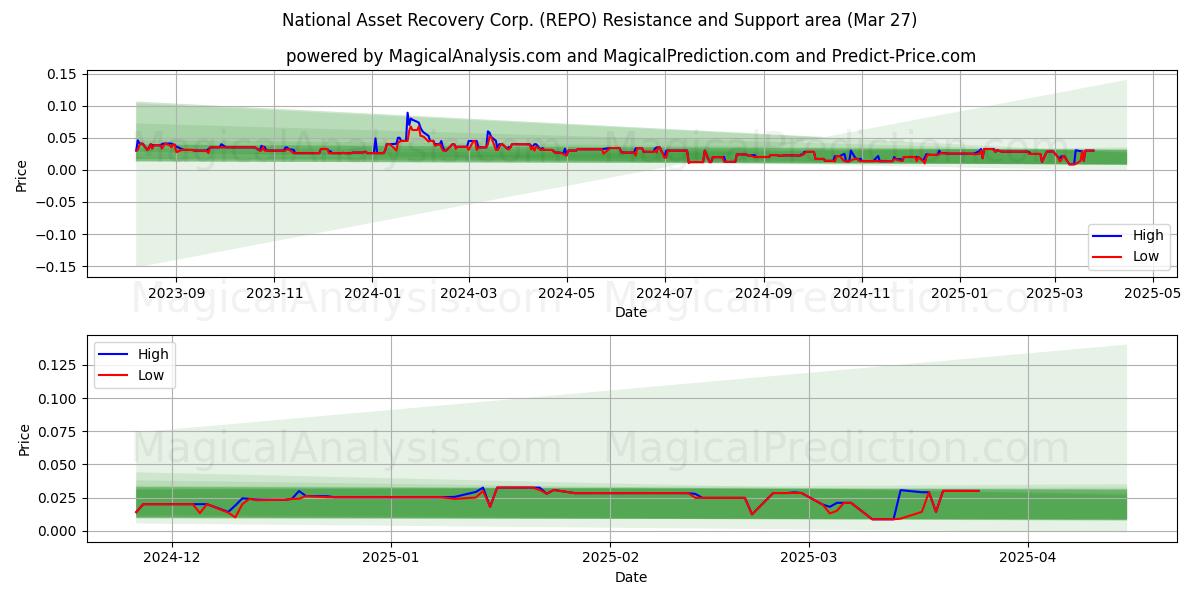Click the 2025-01 tick label on top chart
Viewport: 1200px width, 600px height.
click(x=960, y=293)
